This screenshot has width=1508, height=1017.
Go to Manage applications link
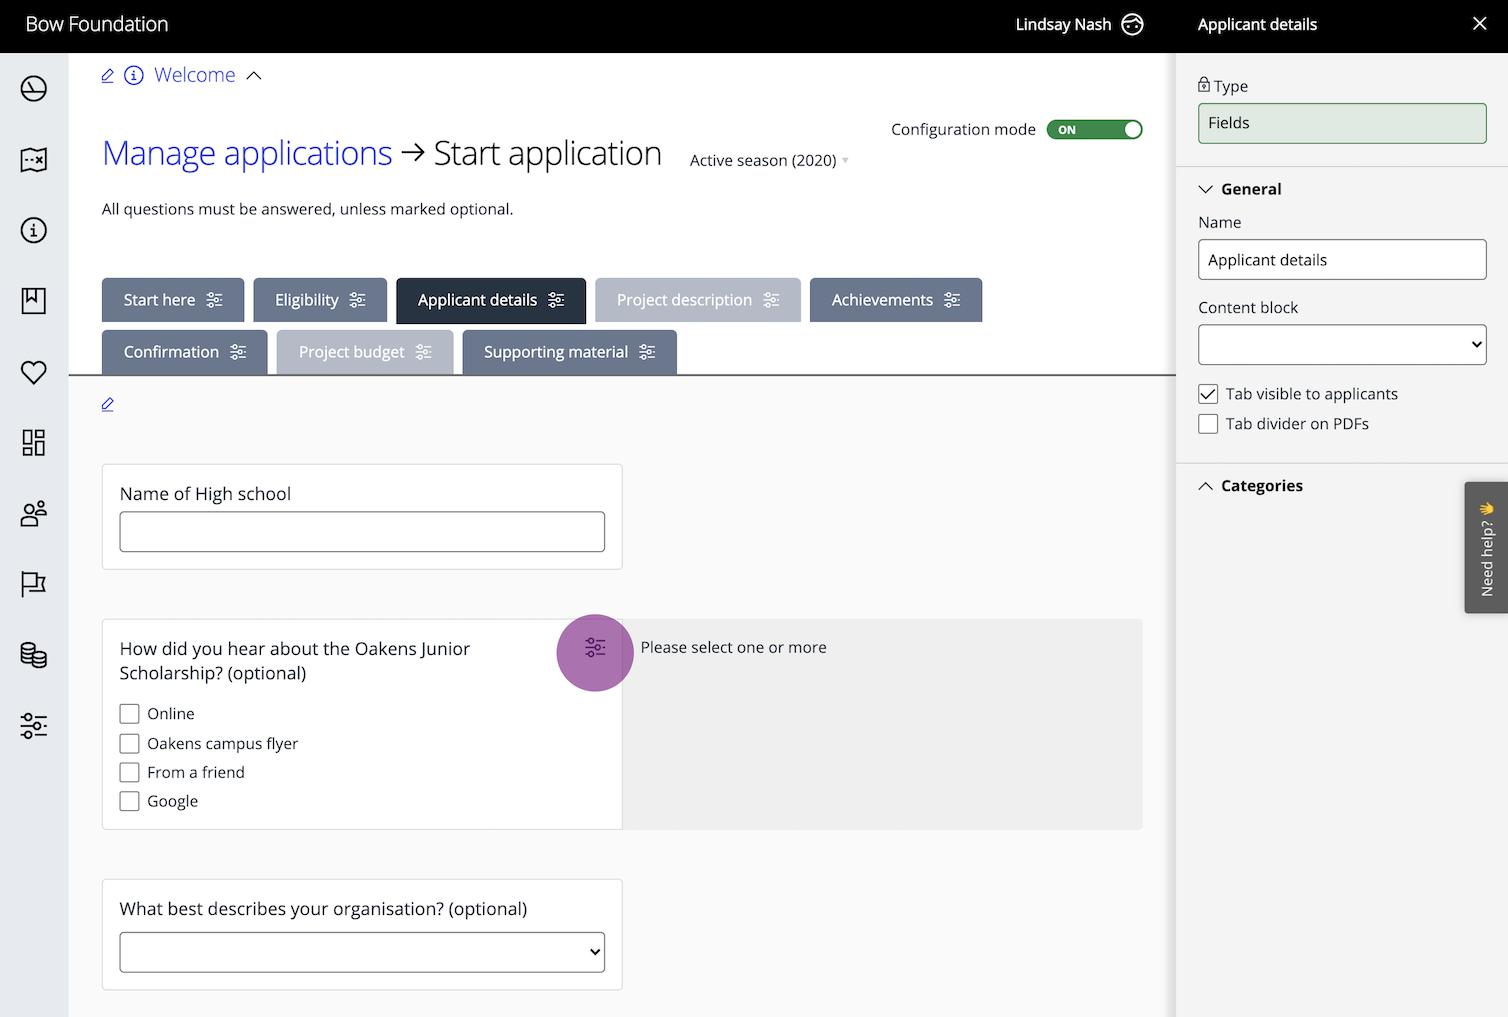click(247, 154)
